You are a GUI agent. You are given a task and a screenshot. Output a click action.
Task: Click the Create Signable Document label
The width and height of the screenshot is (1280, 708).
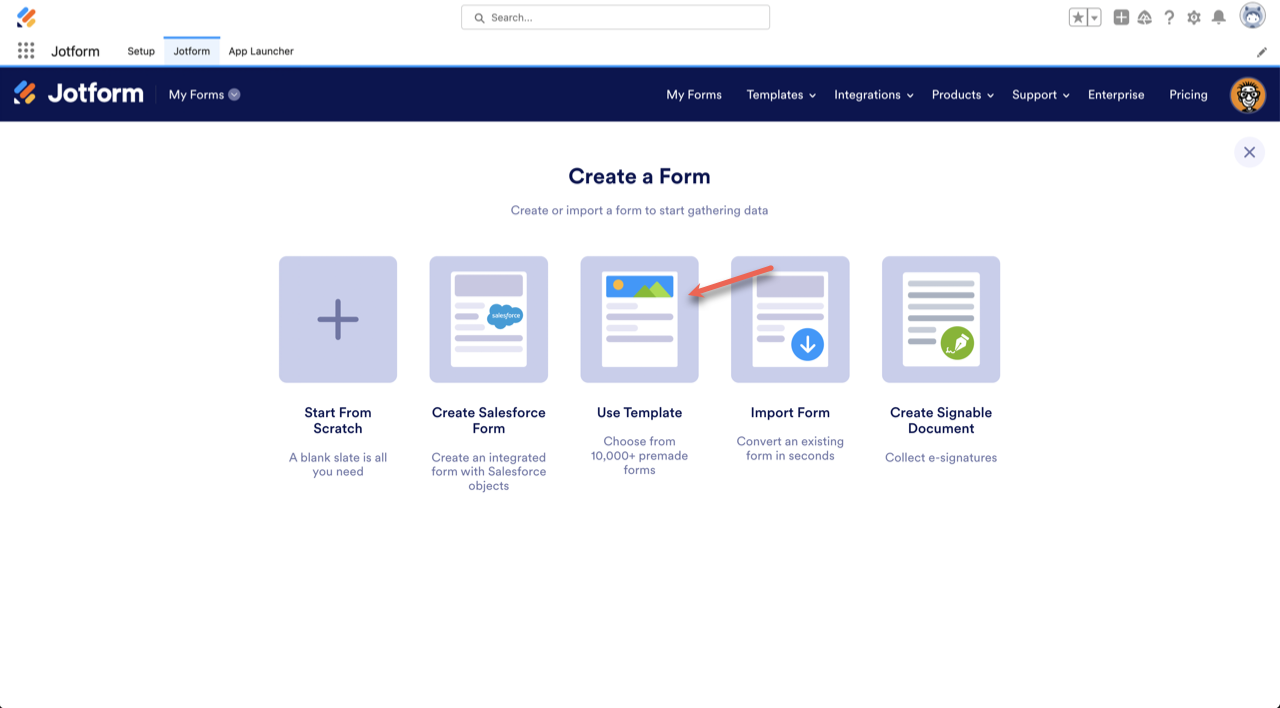click(941, 420)
